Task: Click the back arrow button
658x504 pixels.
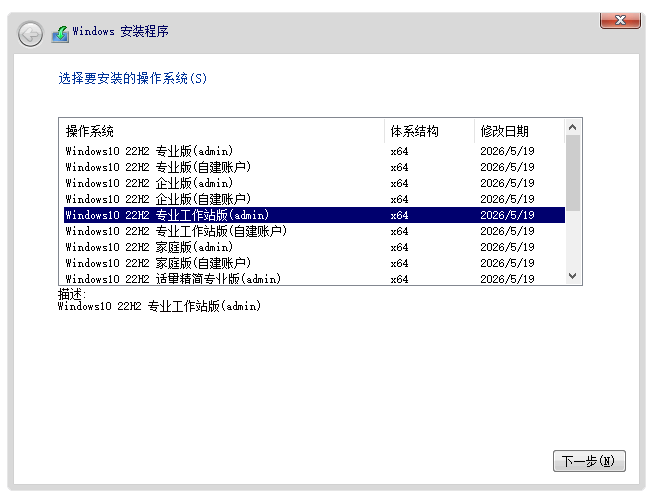Action: pos(30,34)
